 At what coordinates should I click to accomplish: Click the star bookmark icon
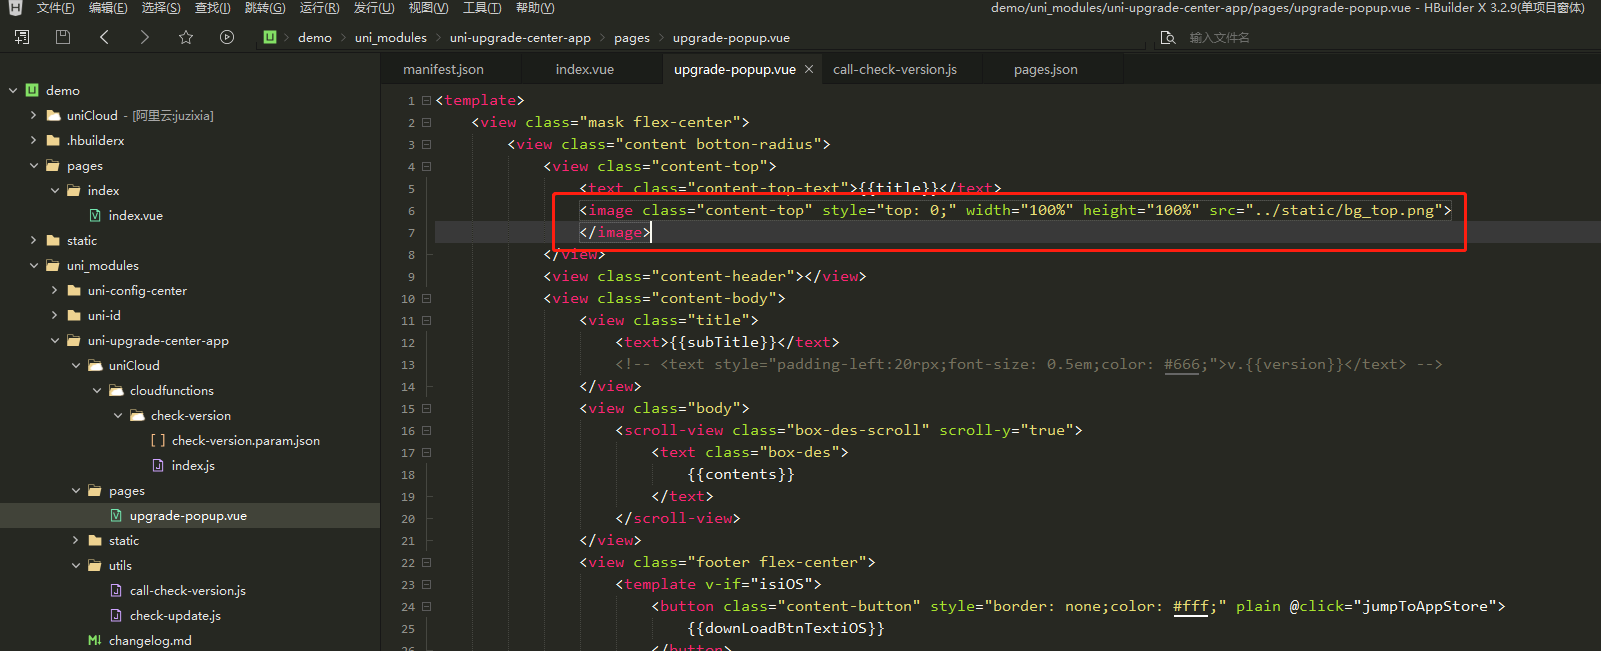click(186, 37)
